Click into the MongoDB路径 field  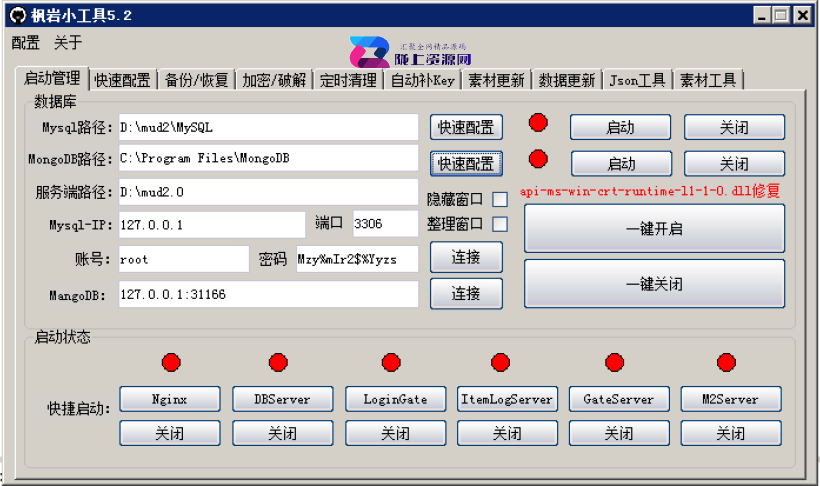tap(268, 158)
